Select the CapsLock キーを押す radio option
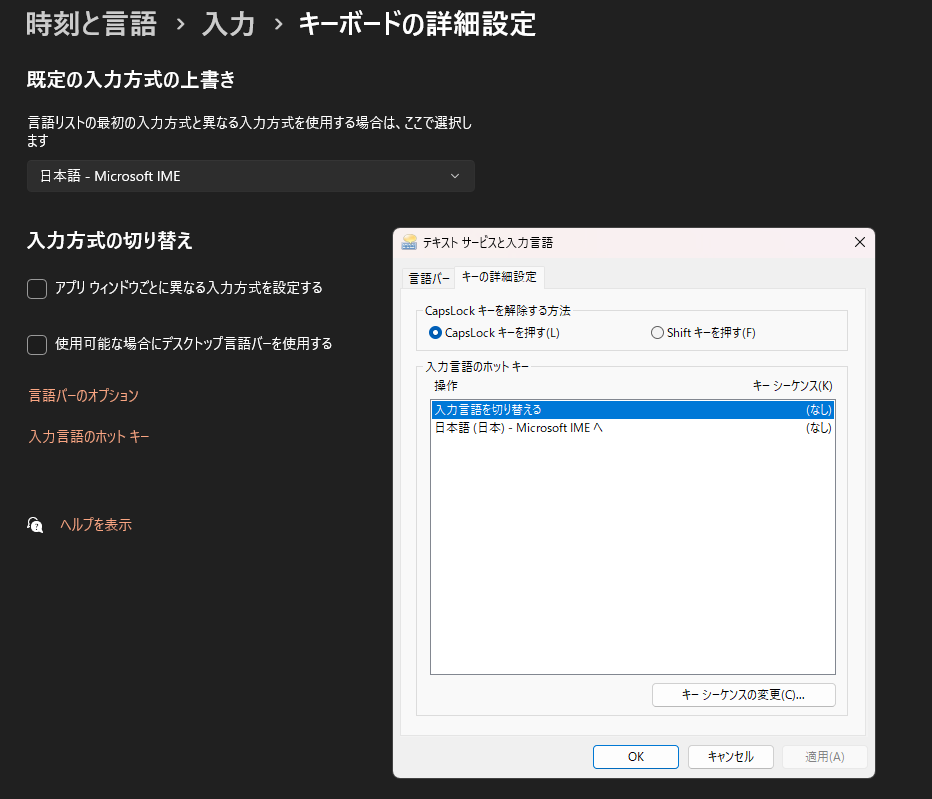The width and height of the screenshot is (932, 799). point(435,332)
